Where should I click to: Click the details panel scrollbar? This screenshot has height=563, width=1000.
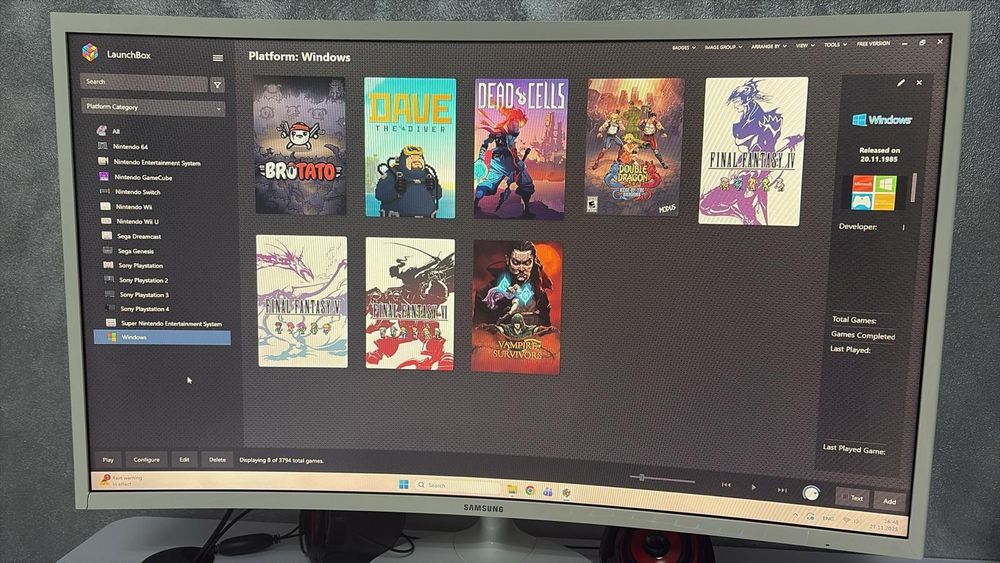click(x=916, y=187)
